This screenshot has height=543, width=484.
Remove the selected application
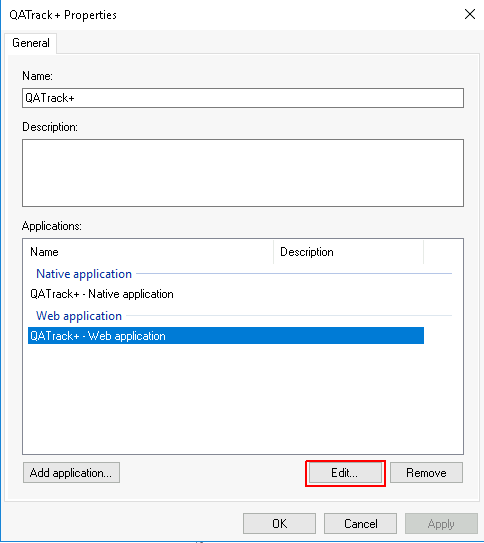(x=426, y=473)
